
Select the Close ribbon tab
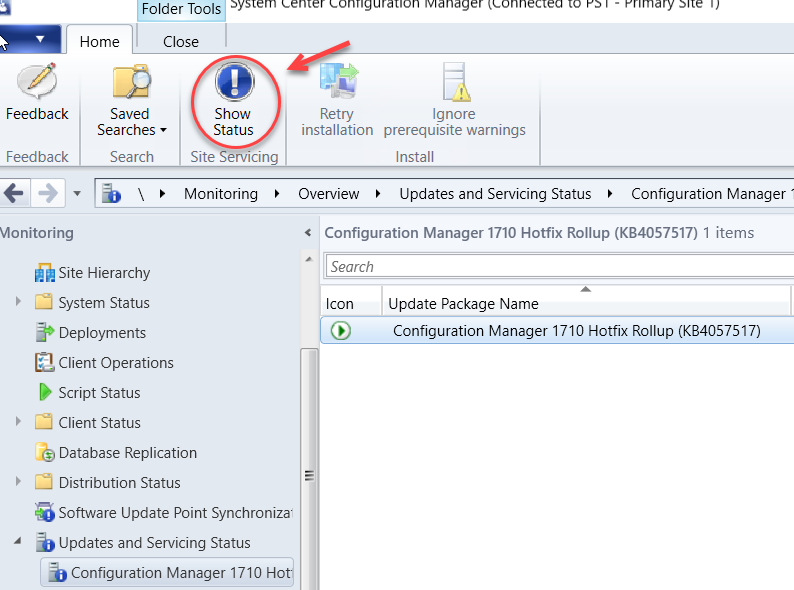[181, 41]
